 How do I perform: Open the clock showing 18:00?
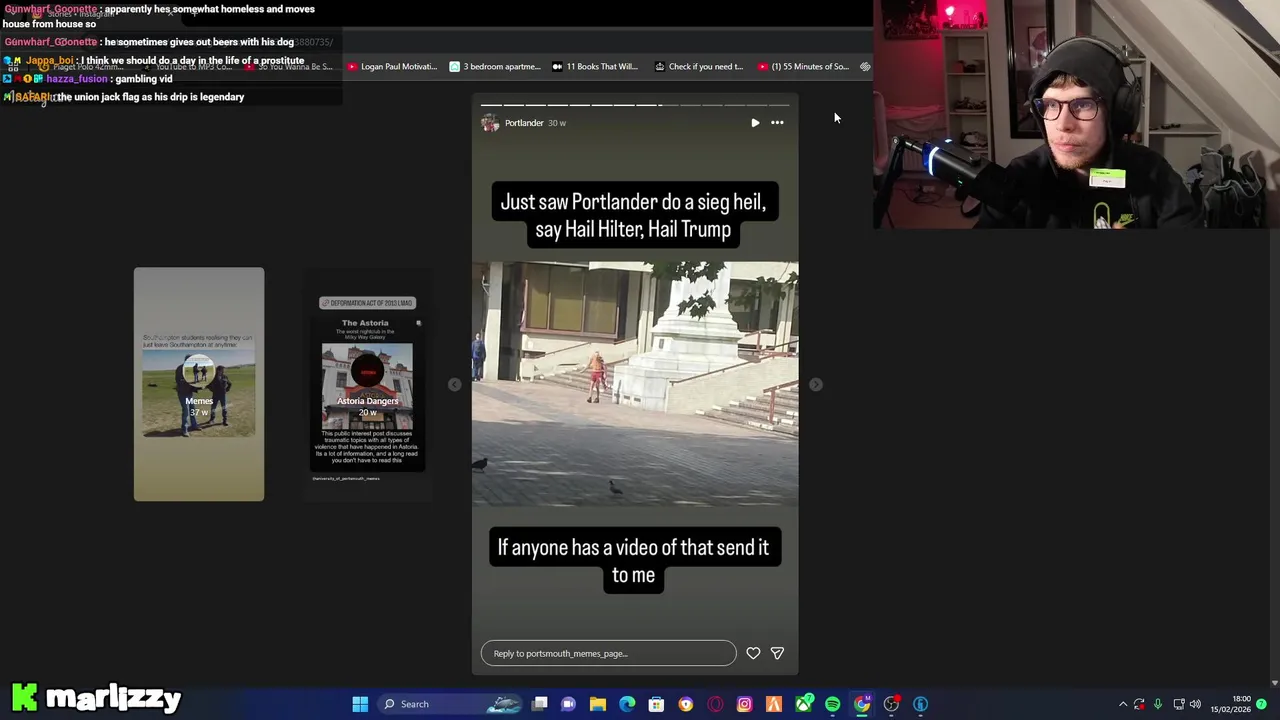(x=1230, y=704)
